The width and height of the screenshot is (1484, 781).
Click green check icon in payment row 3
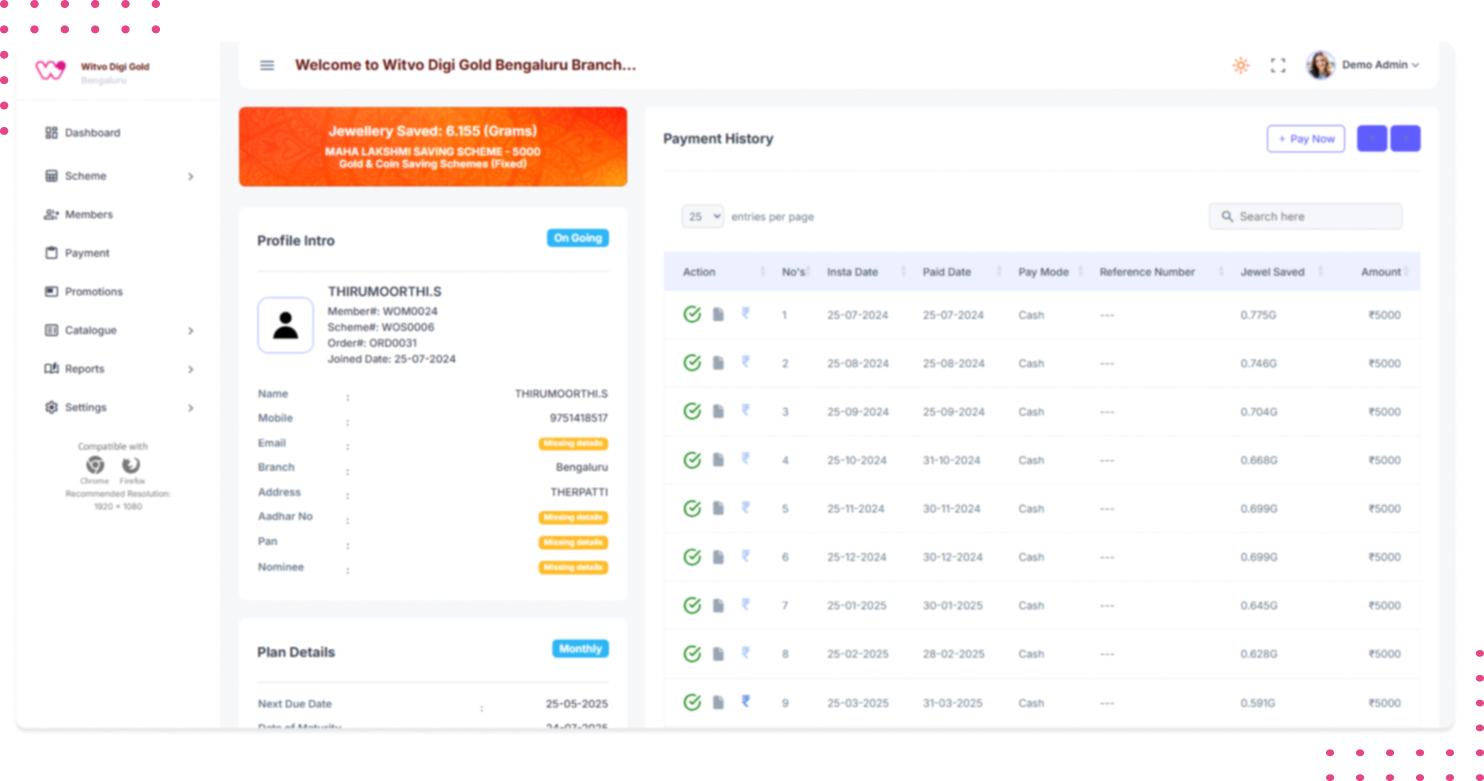(692, 411)
